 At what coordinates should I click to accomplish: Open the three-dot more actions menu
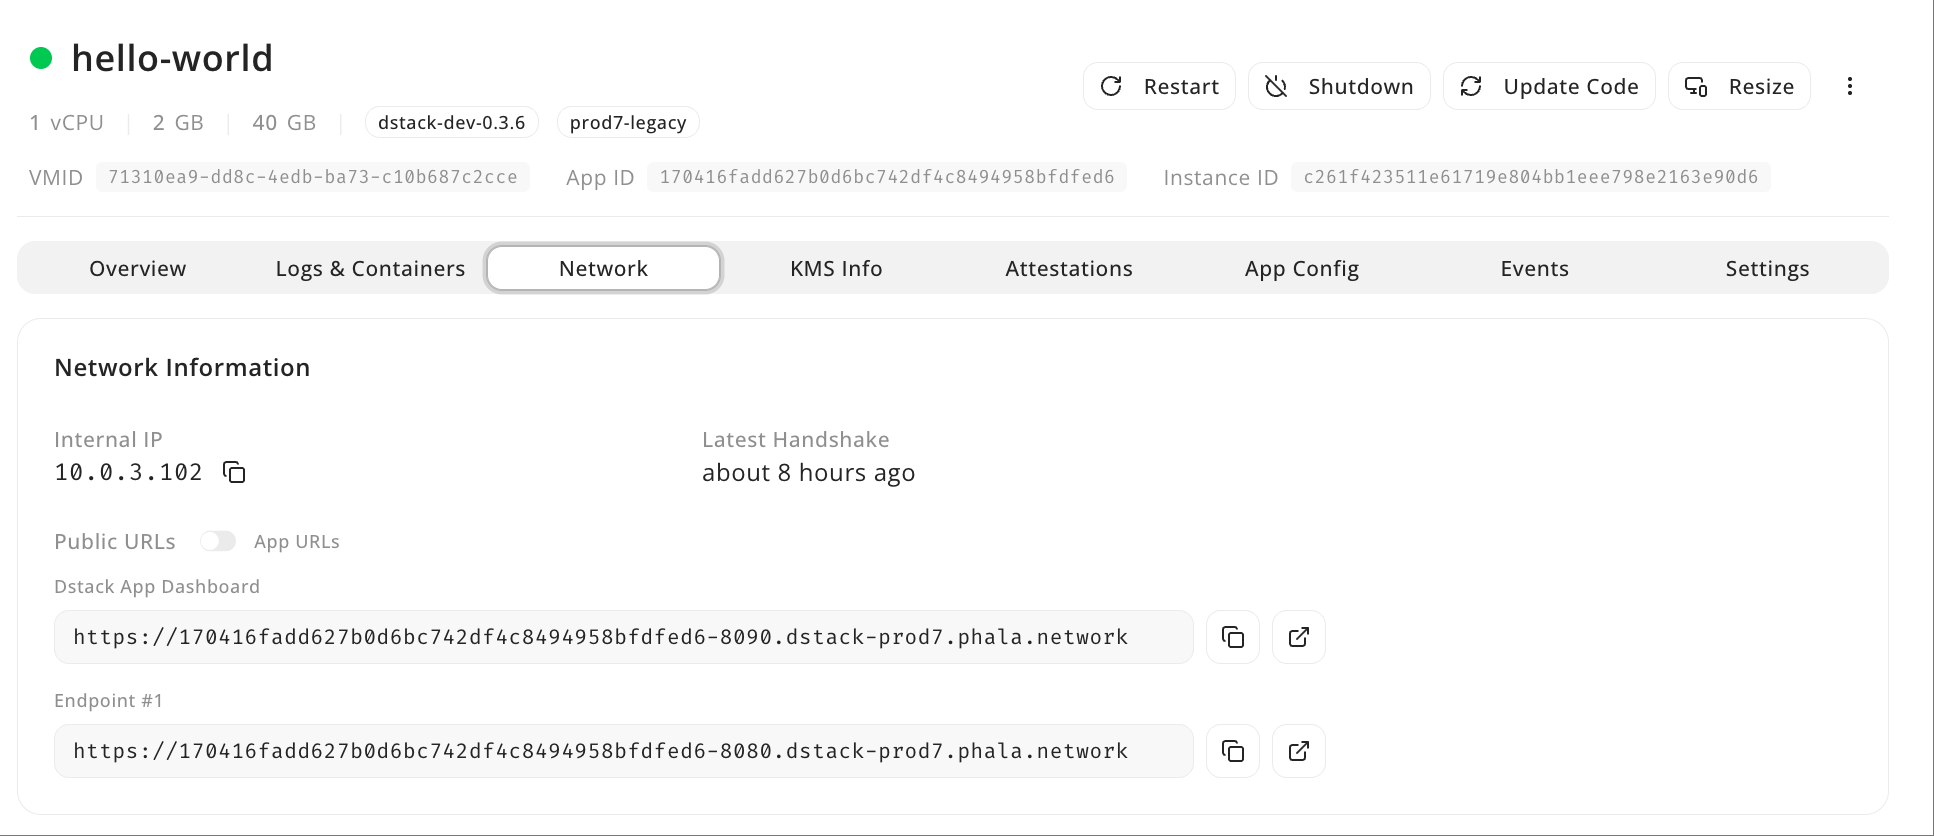tap(1850, 86)
